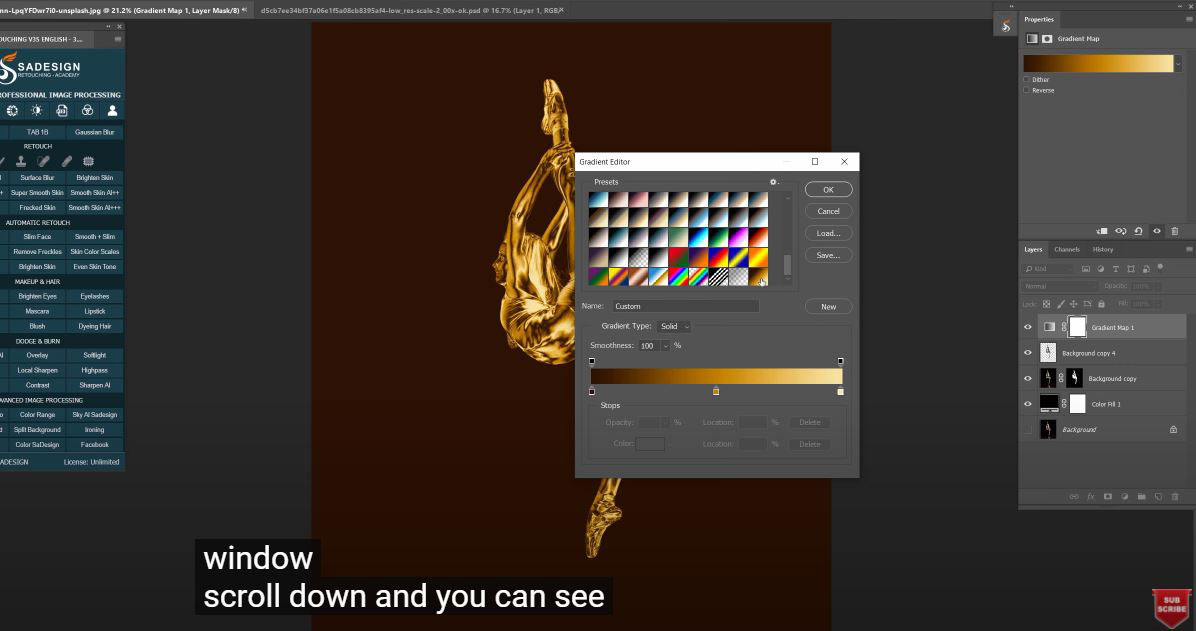Filter layers by smart object icon
This screenshot has width=1196, height=631.
(x=1145, y=269)
